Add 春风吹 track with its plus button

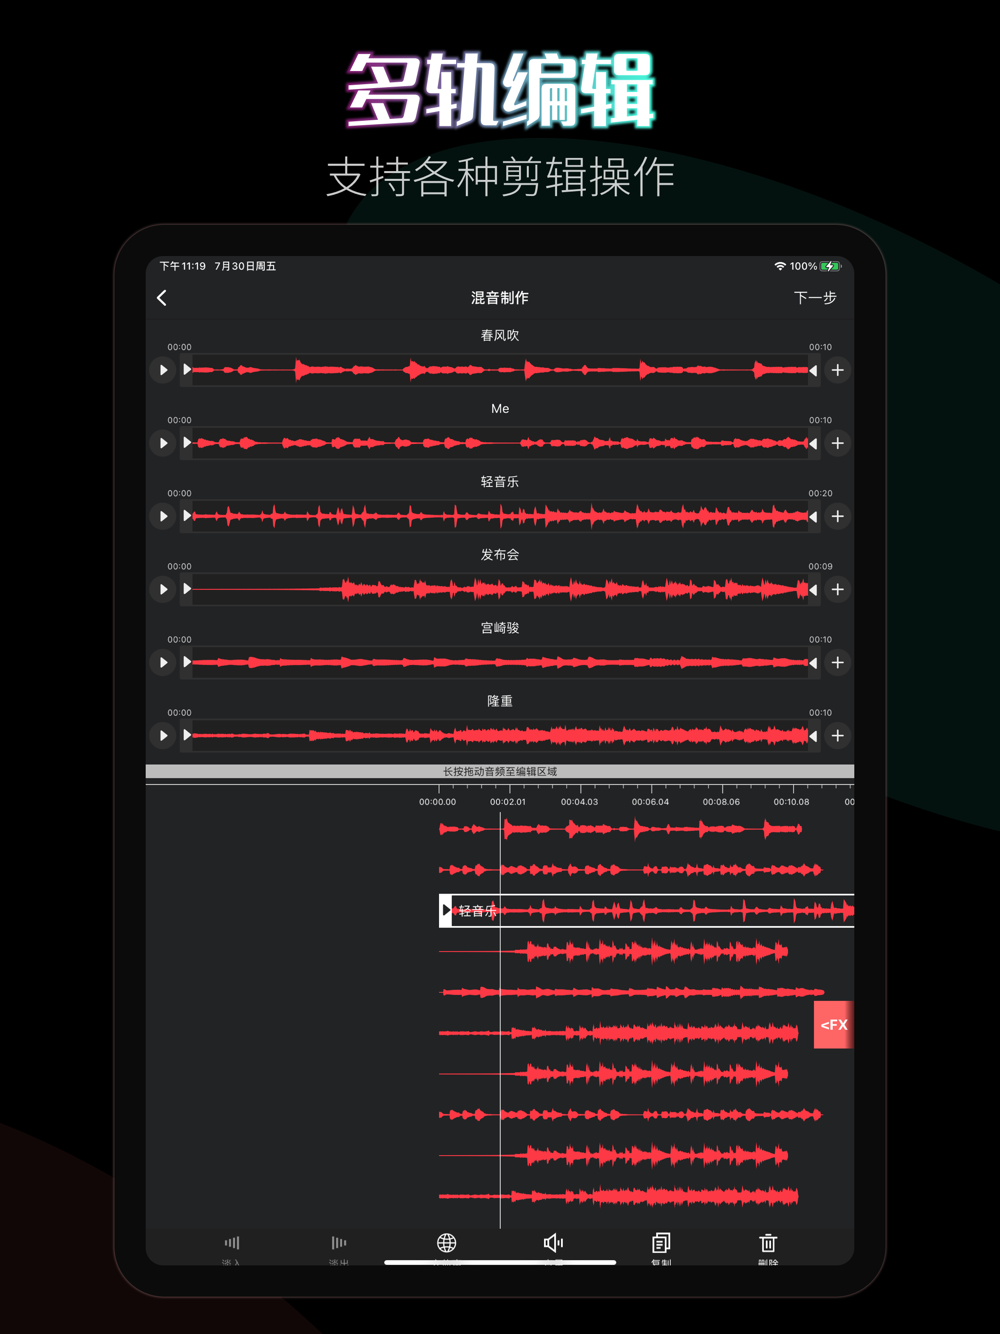838,370
